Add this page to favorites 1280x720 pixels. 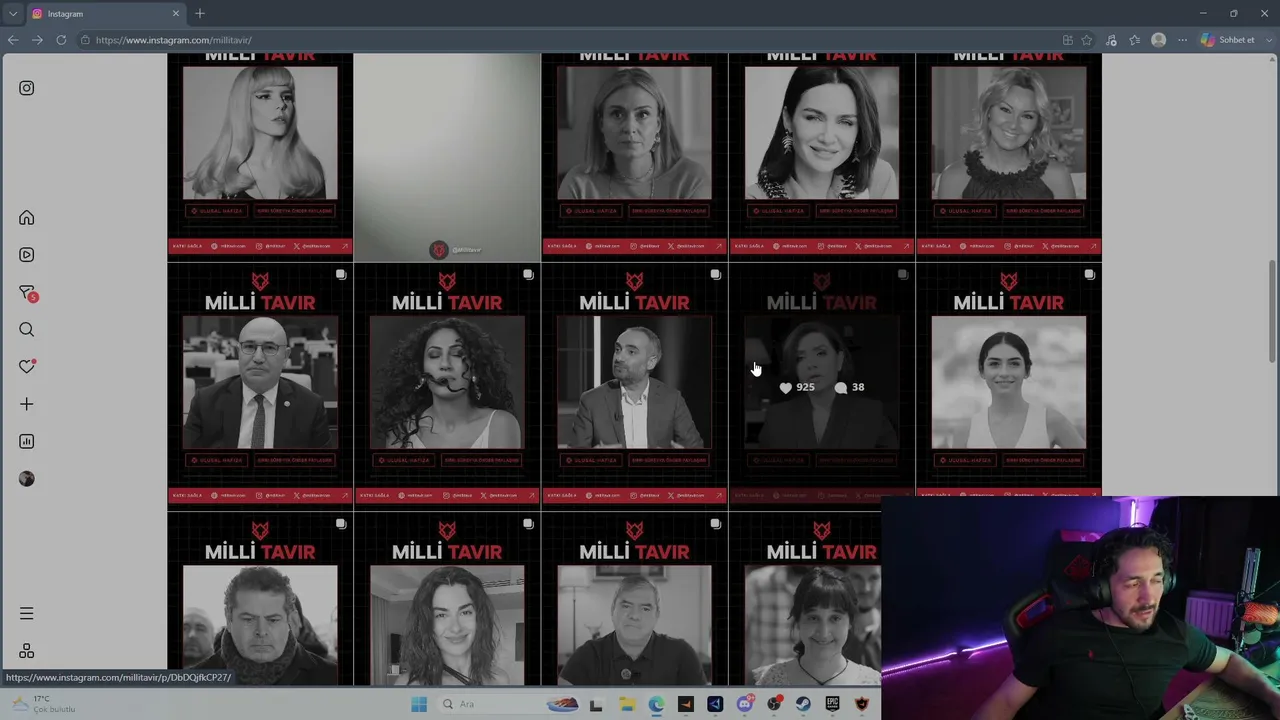click(x=1087, y=40)
